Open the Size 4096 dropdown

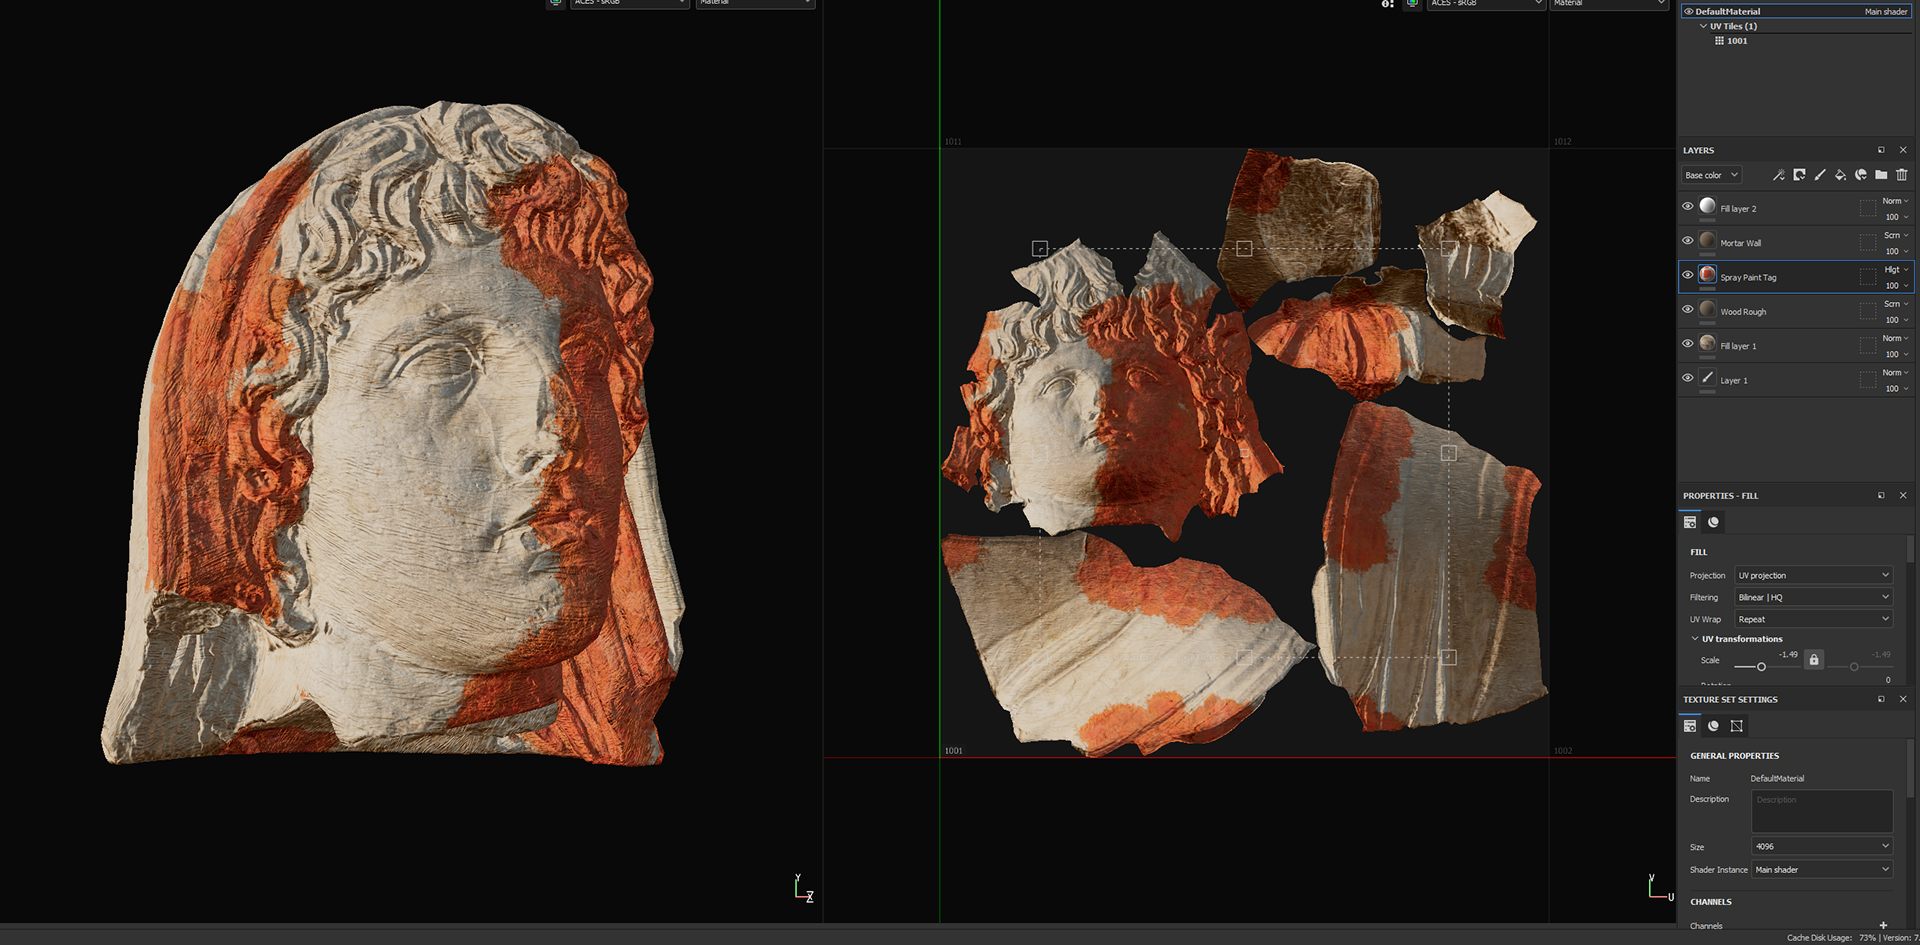click(1822, 847)
